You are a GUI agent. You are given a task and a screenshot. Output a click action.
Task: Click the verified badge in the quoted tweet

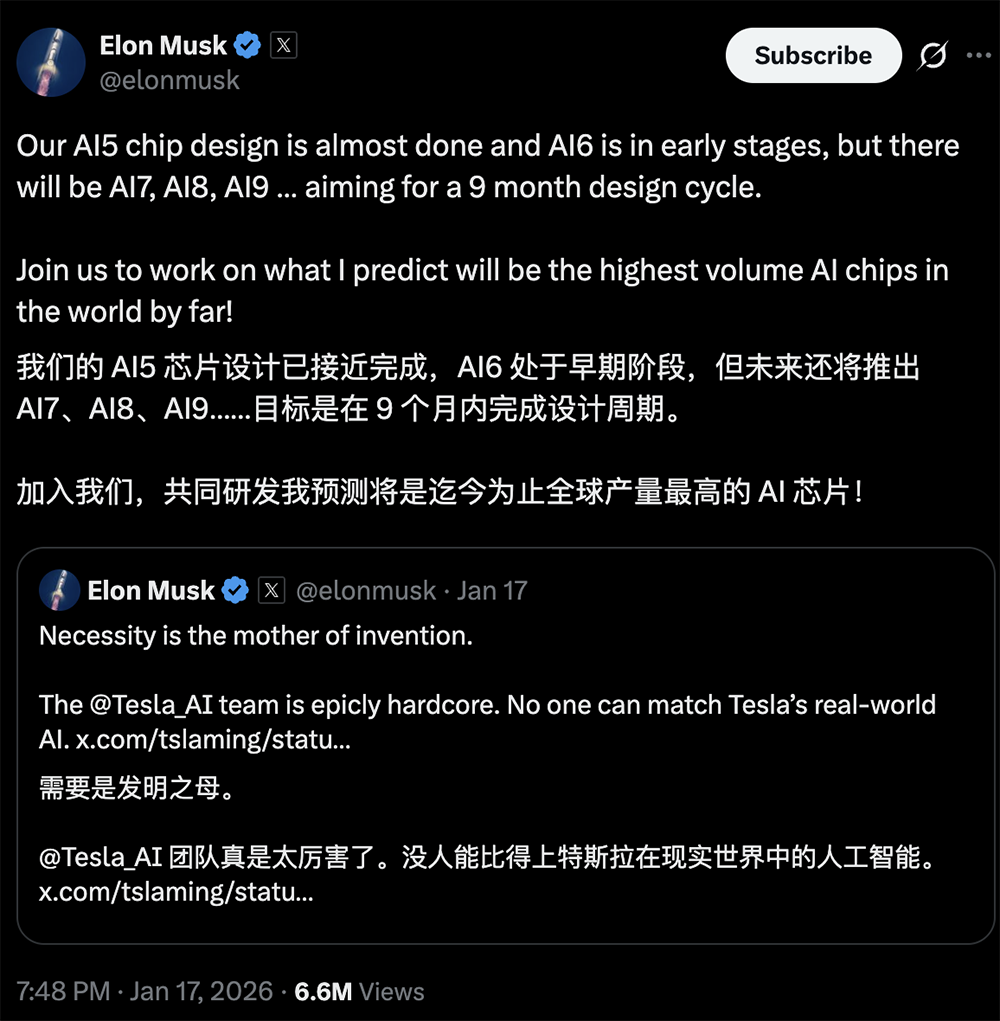pyautogui.click(x=233, y=590)
